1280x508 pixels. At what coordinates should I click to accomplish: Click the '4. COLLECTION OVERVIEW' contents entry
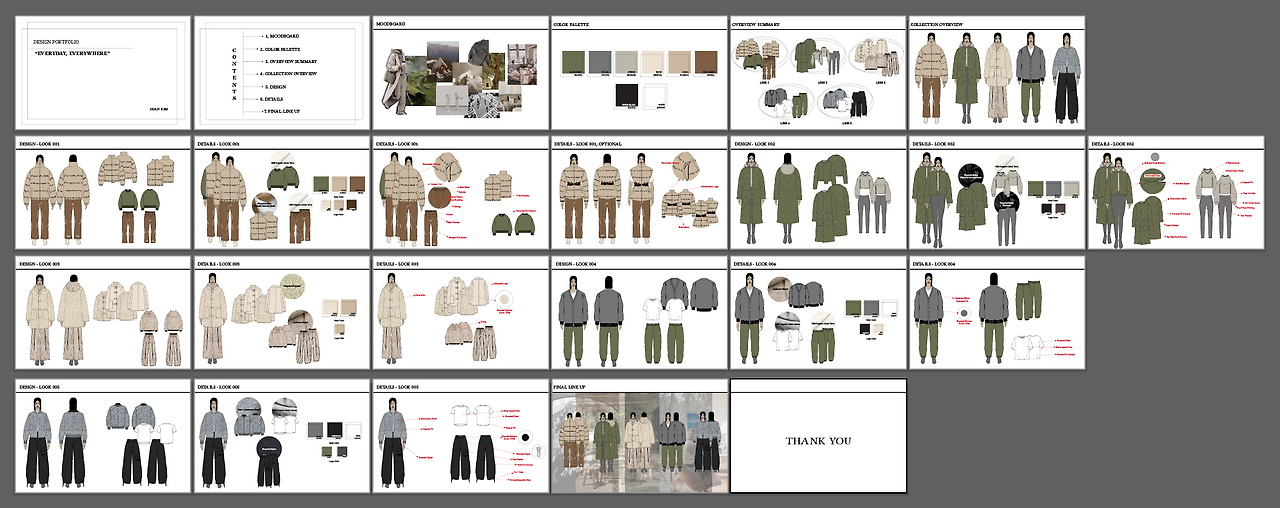point(288,74)
